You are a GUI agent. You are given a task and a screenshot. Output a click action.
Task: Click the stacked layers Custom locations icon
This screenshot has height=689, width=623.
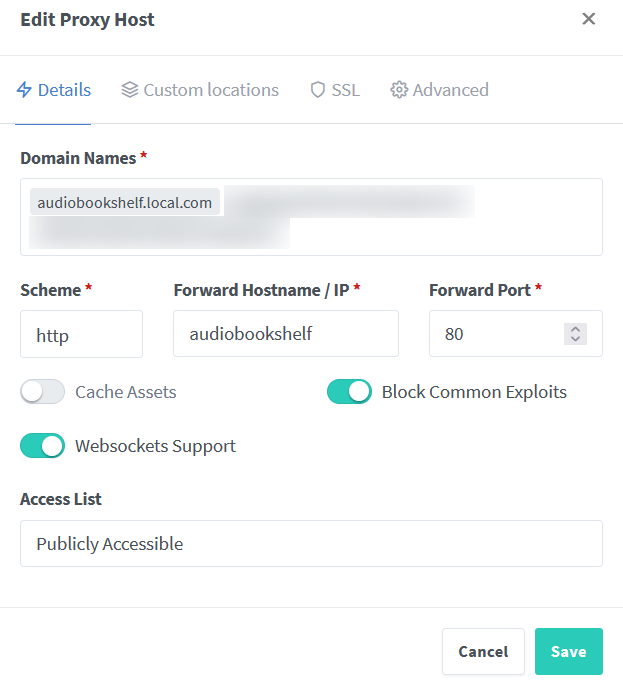click(130, 90)
